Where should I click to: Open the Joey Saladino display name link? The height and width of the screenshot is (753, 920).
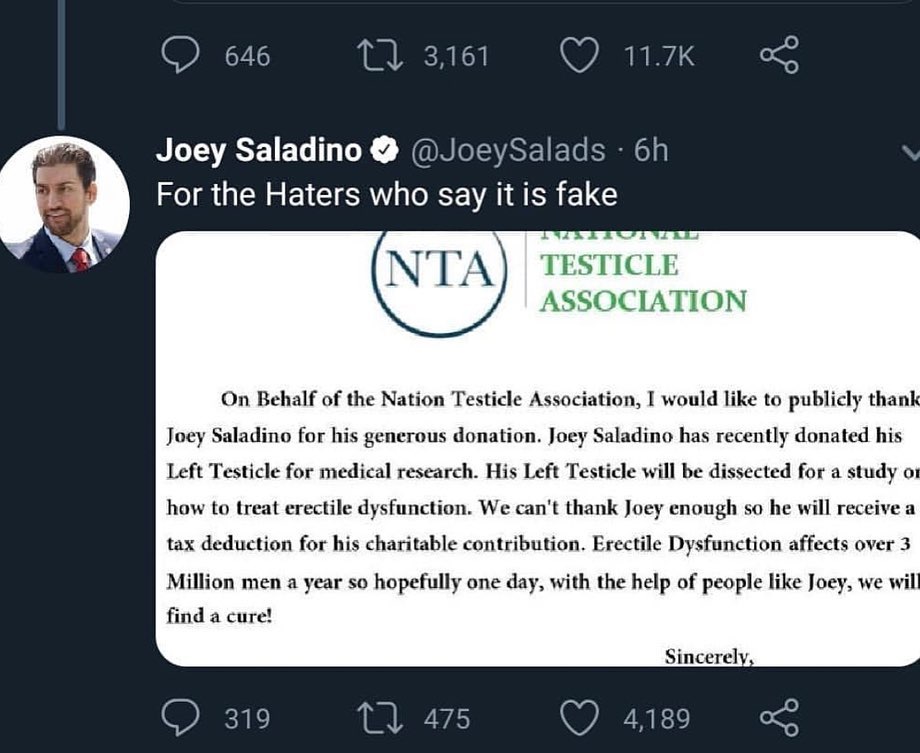[x=259, y=150]
